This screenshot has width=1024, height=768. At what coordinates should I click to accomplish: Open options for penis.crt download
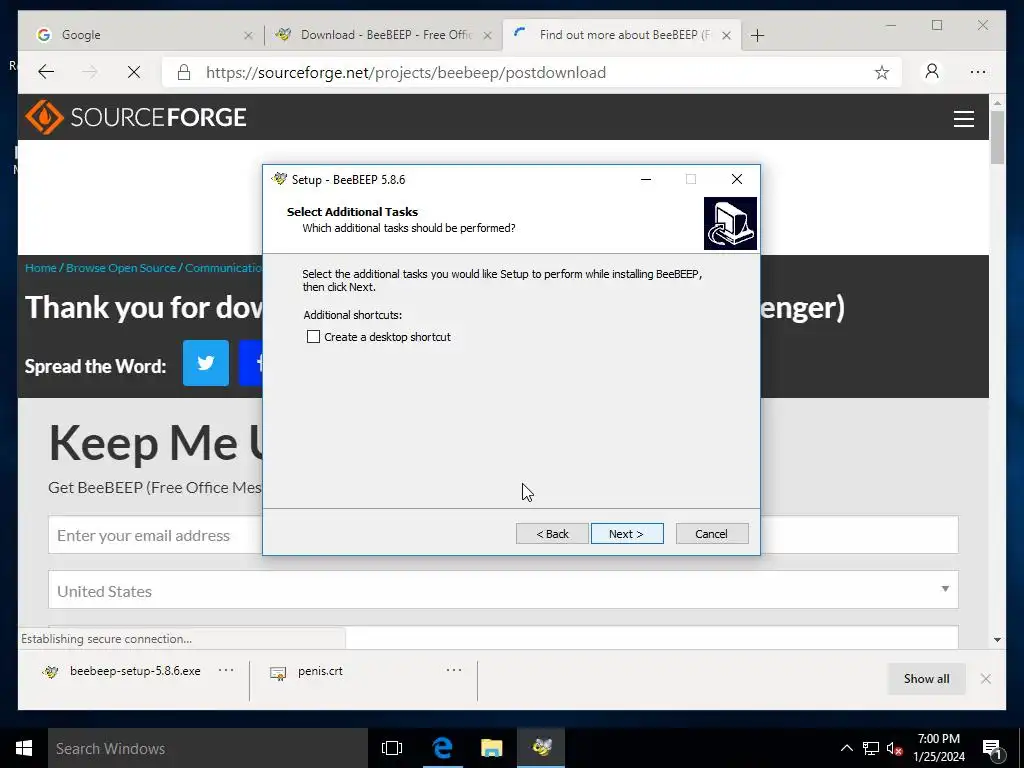454,670
